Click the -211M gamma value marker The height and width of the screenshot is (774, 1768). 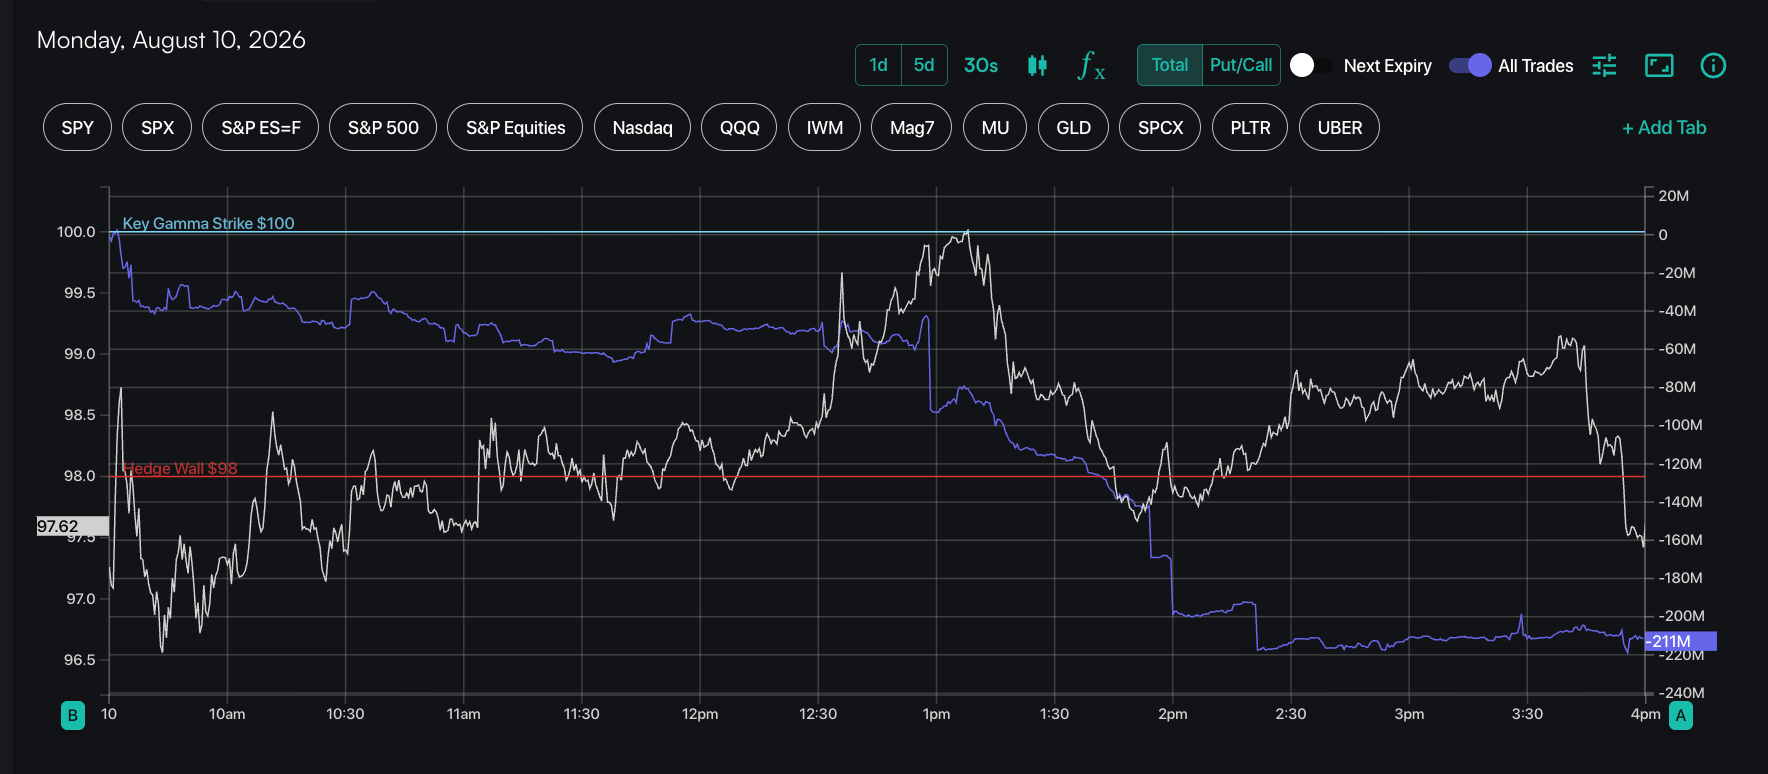click(1681, 641)
